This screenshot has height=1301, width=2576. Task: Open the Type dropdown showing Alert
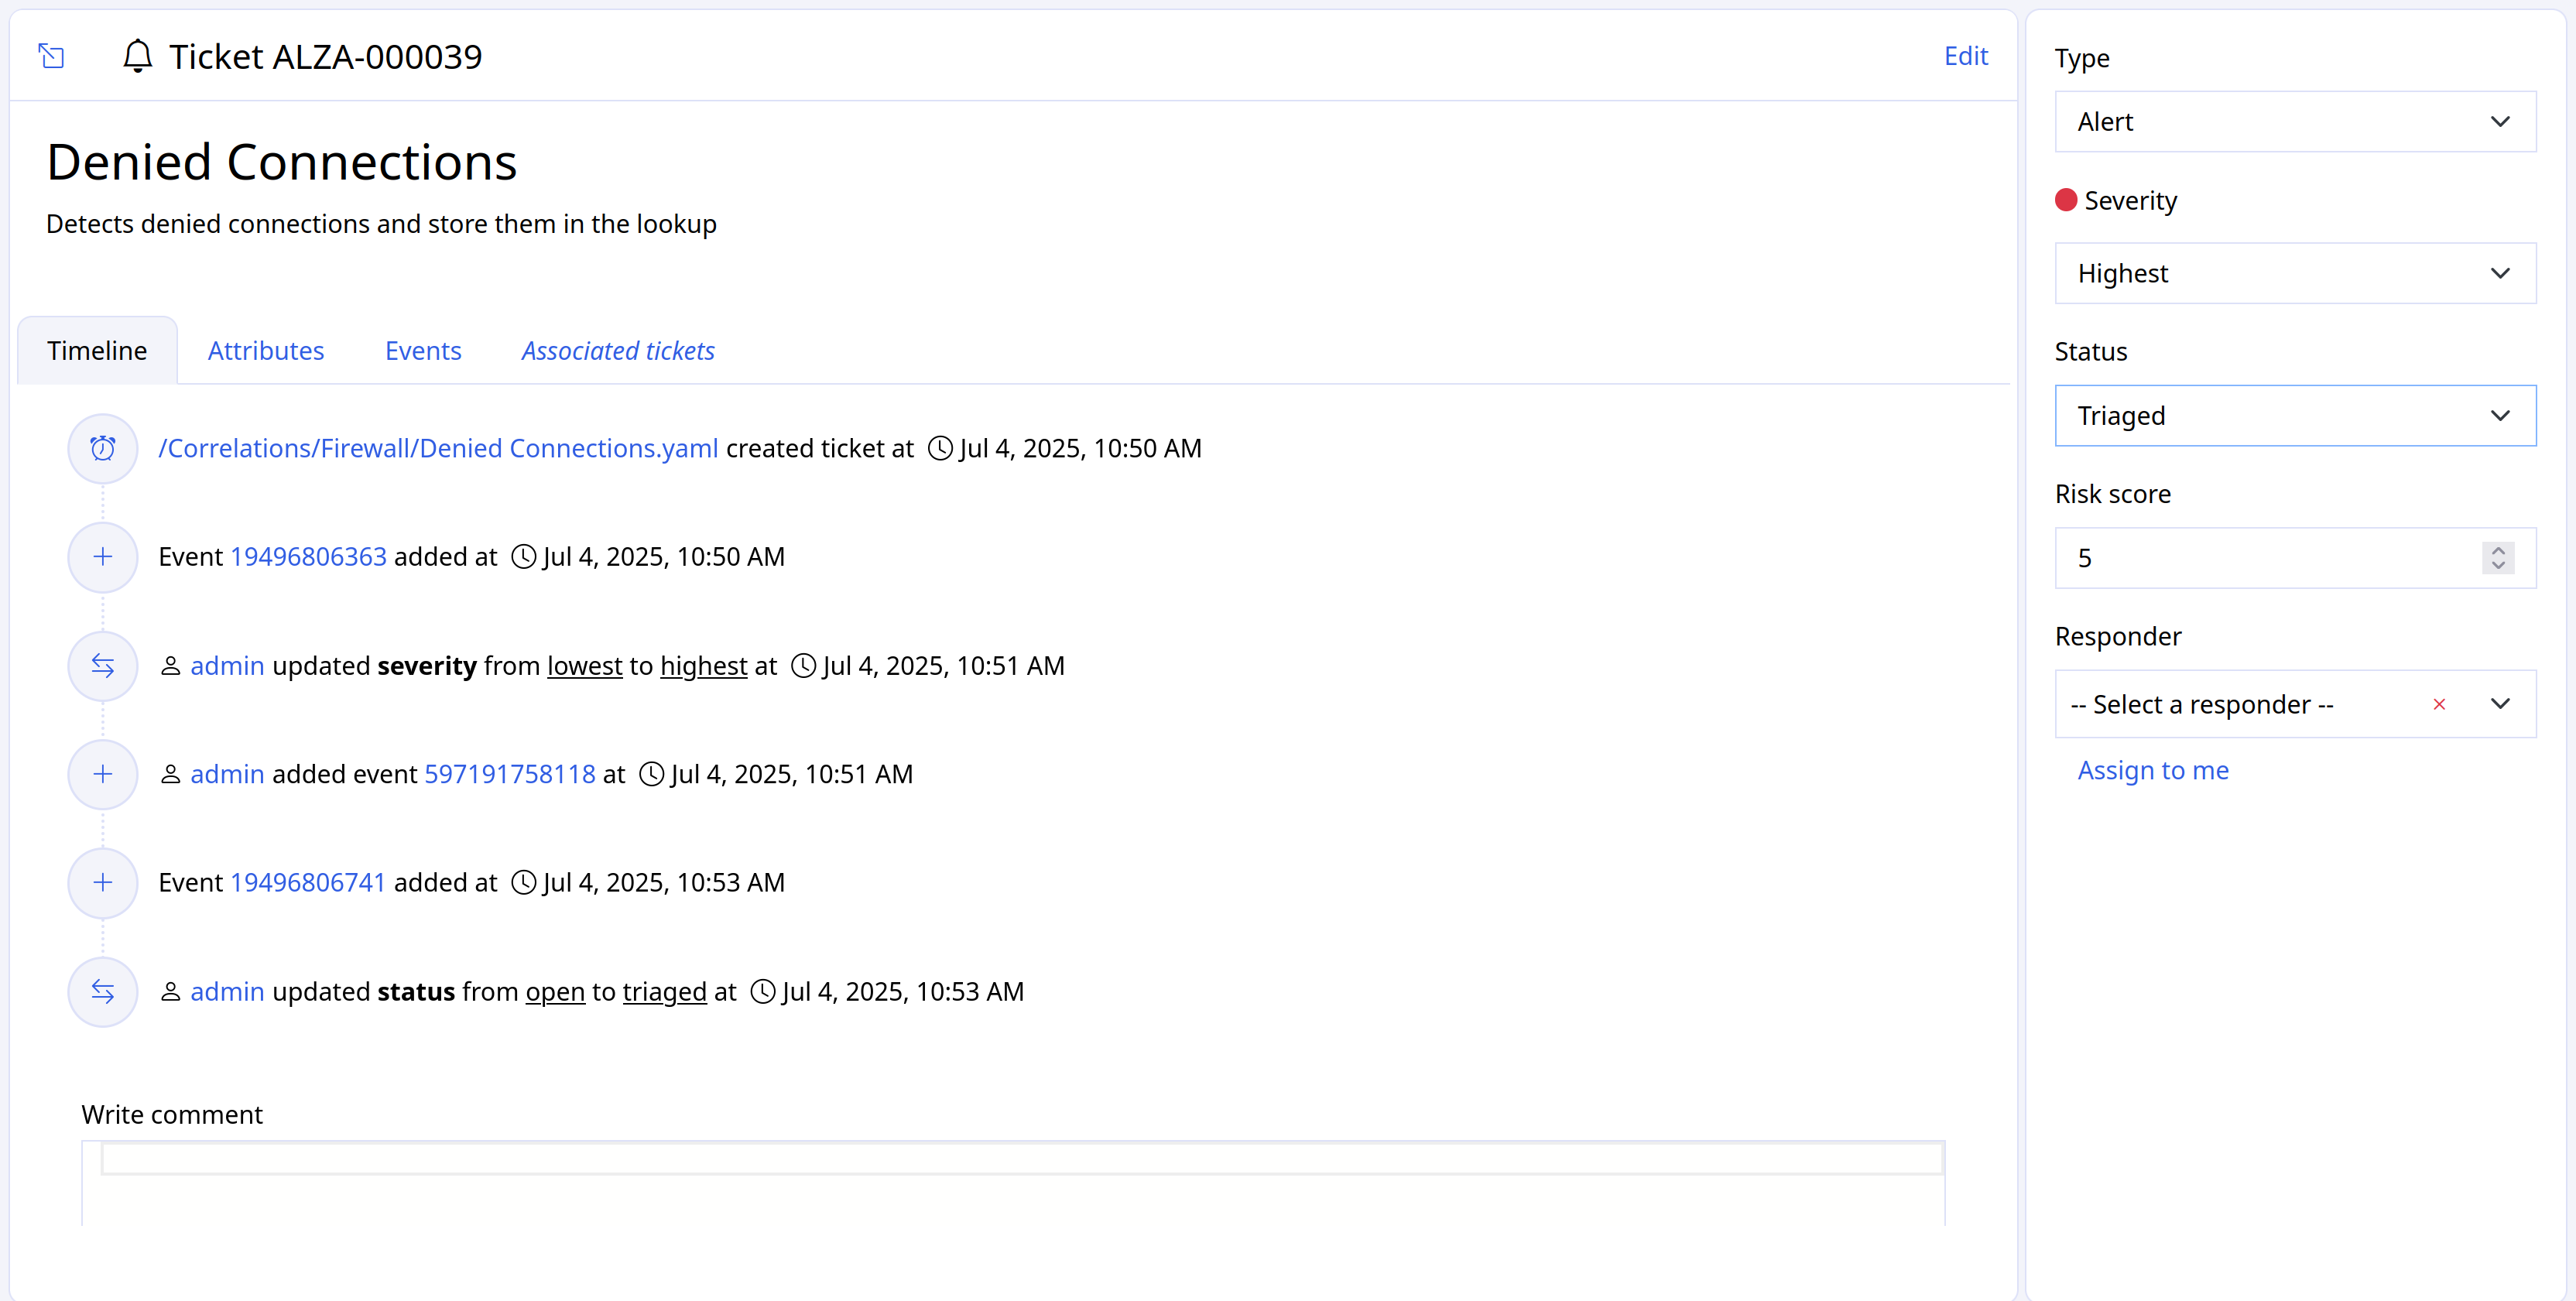[x=2294, y=122]
